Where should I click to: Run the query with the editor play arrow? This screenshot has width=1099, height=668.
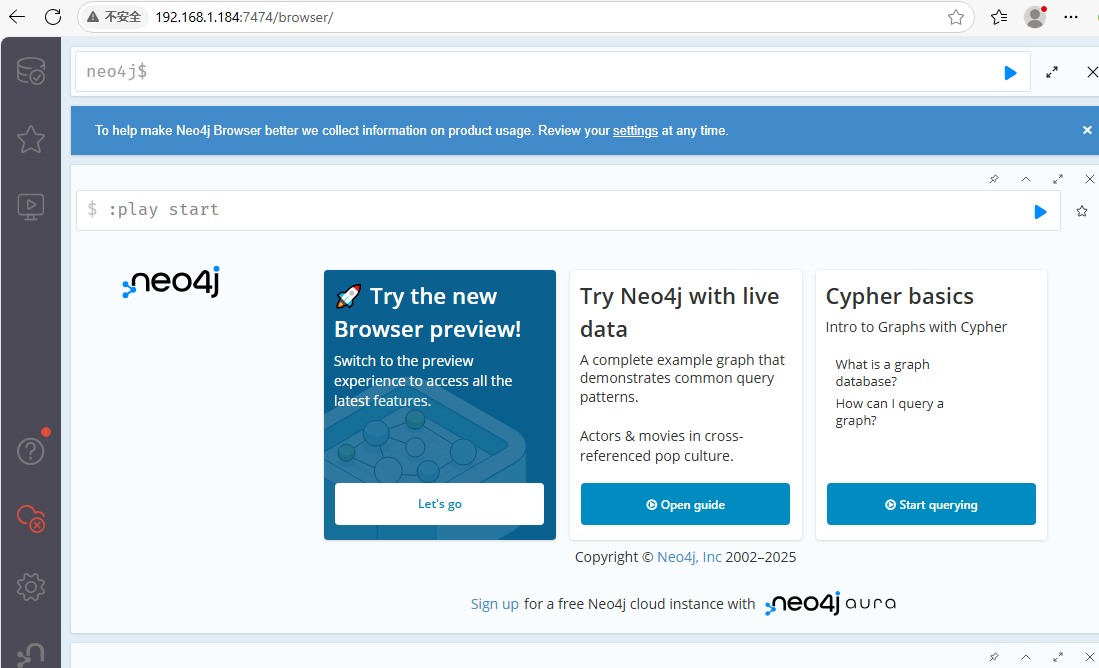(x=1010, y=71)
